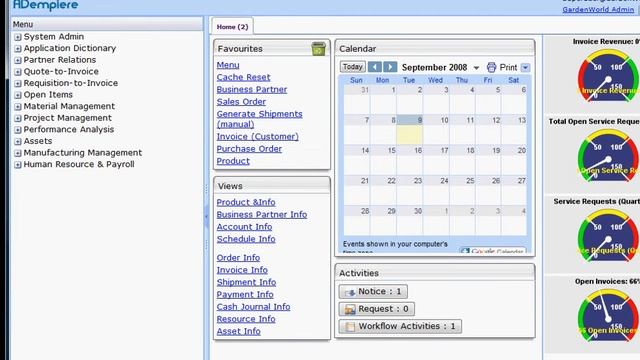Expand the Requisition-to-Invoice node
Viewport: 640px width, 360px height.
pos(18,84)
